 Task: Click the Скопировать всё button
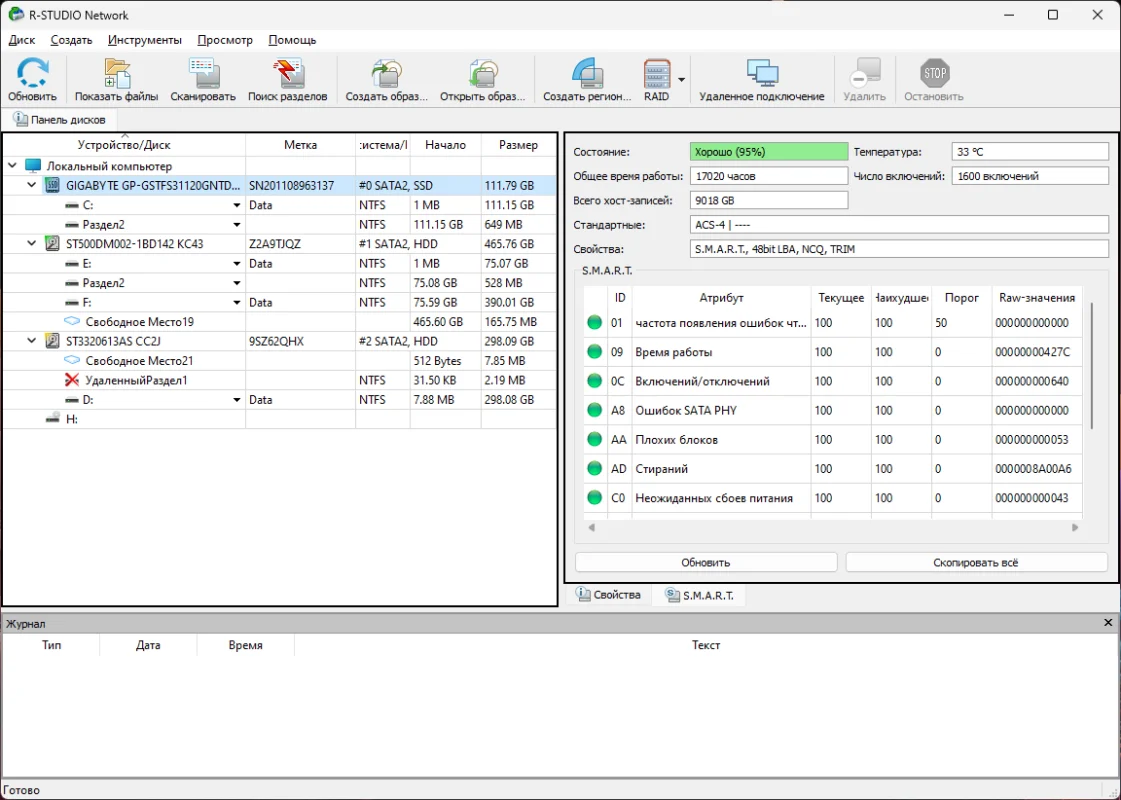[975, 562]
